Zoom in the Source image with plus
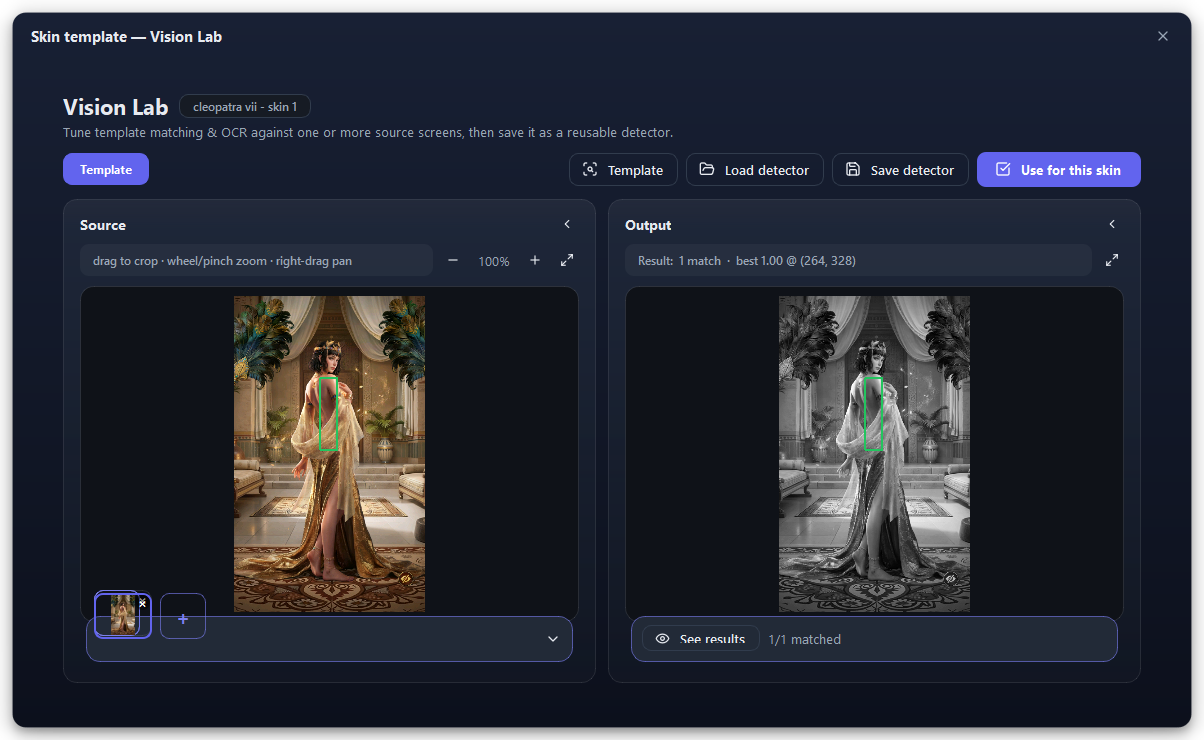 535,261
